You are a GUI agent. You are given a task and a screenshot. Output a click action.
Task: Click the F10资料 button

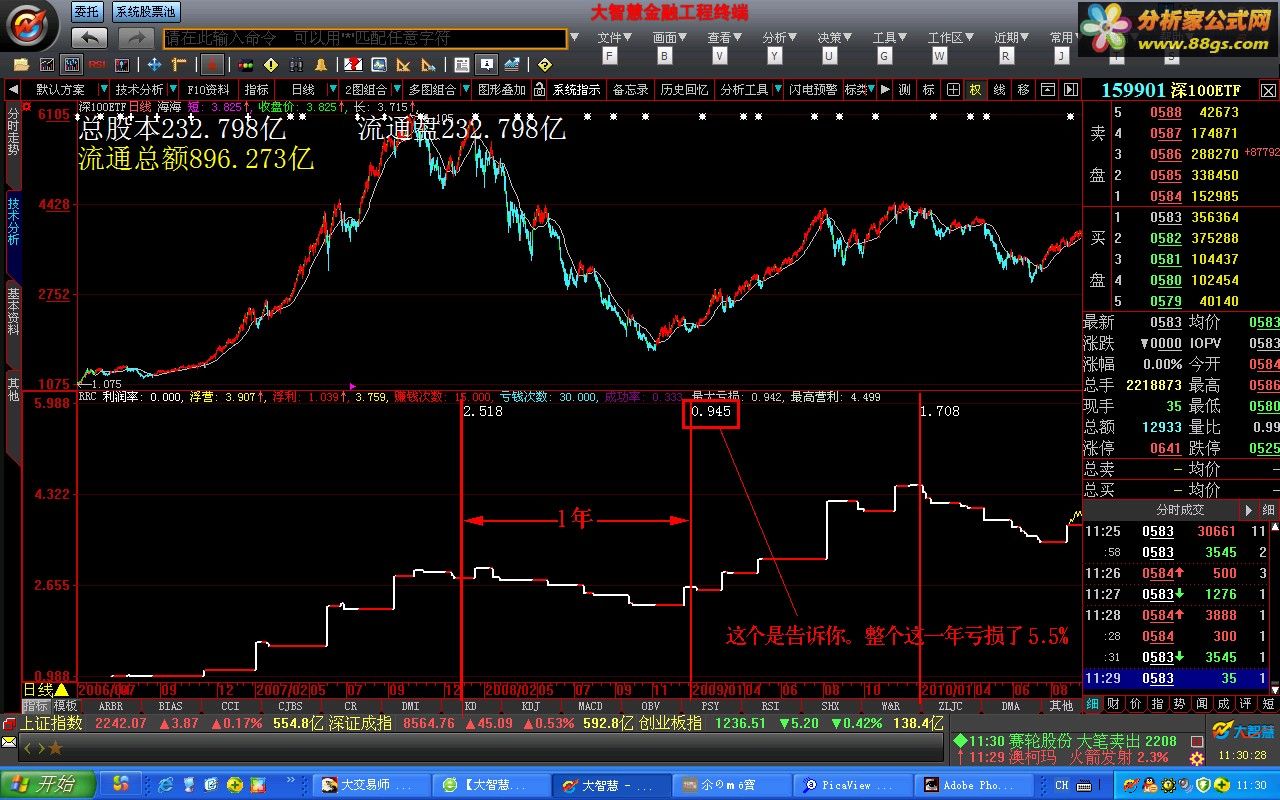click(x=209, y=90)
